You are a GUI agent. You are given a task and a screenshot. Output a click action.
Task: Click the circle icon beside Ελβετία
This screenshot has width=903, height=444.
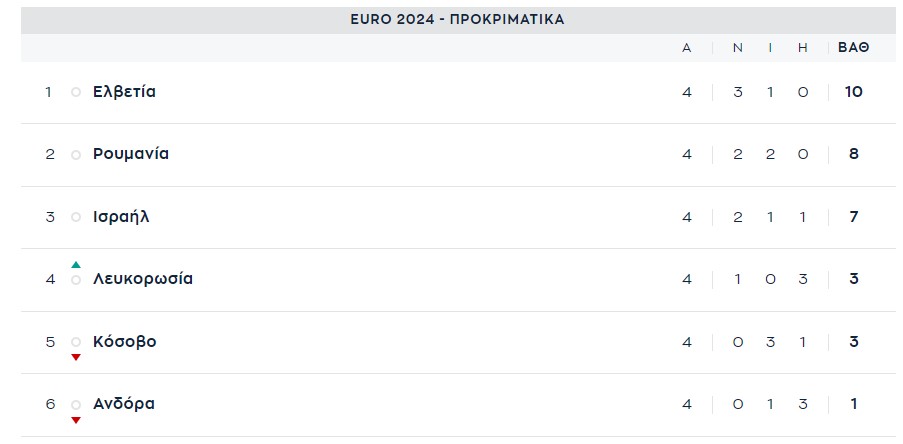[76, 92]
